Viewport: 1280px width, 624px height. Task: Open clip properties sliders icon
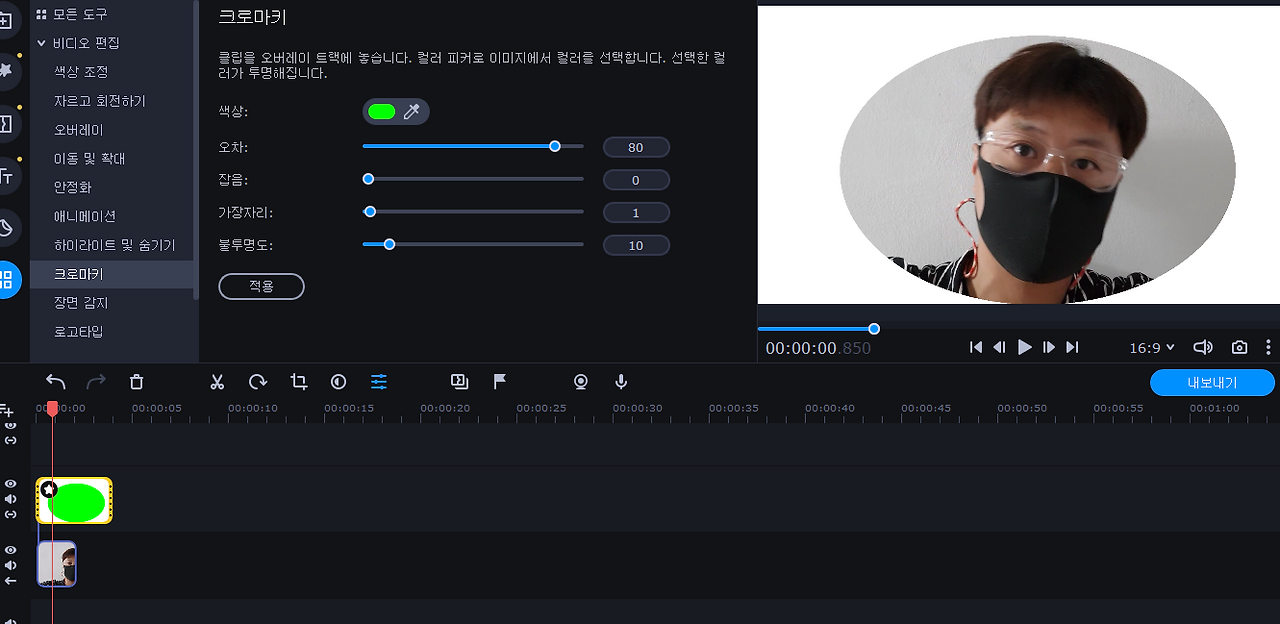click(x=379, y=382)
